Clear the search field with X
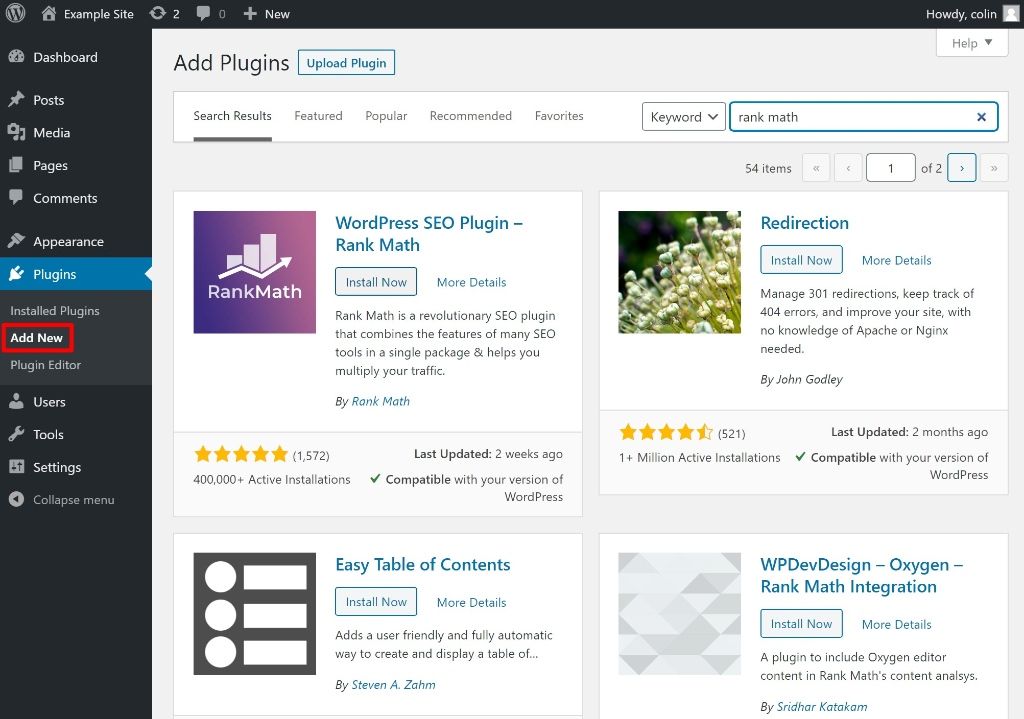 (x=981, y=117)
